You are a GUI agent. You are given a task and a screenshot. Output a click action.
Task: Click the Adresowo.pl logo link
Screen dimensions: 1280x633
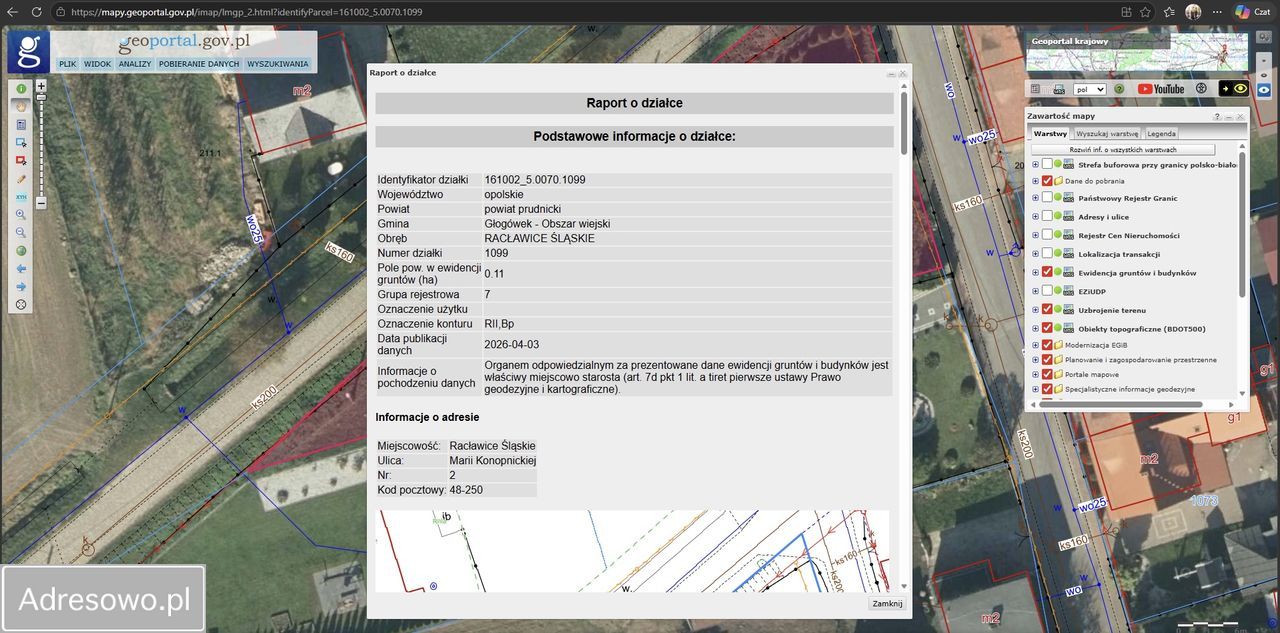tap(104, 599)
